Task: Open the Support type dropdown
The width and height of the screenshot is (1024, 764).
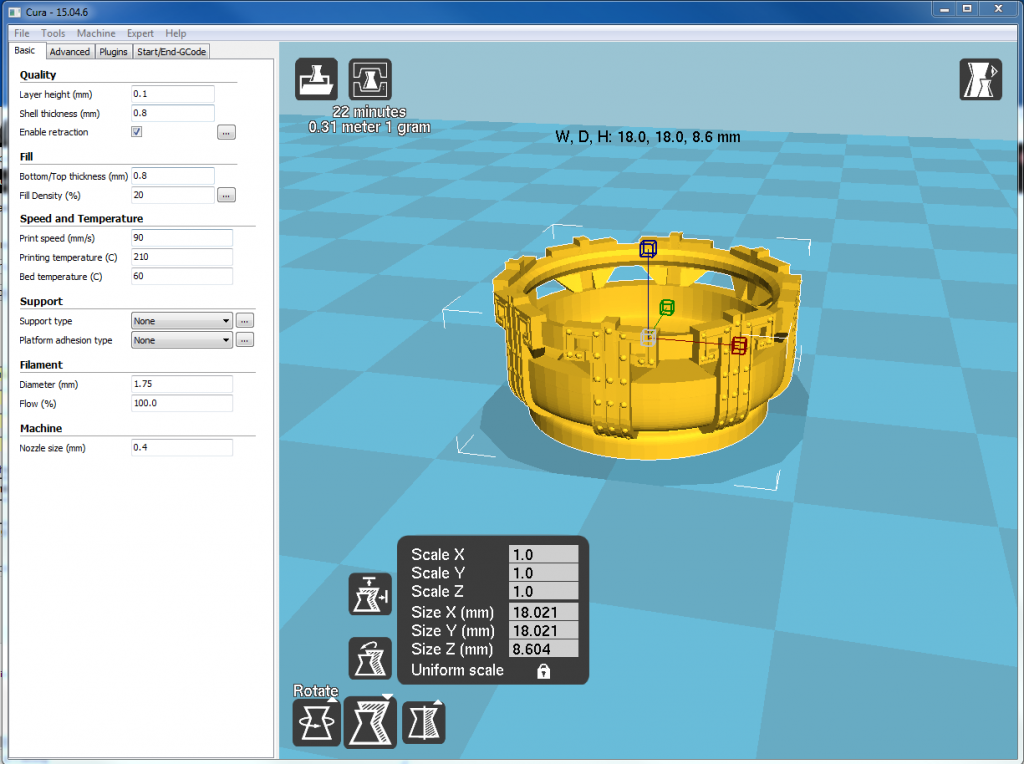Action: tap(182, 321)
